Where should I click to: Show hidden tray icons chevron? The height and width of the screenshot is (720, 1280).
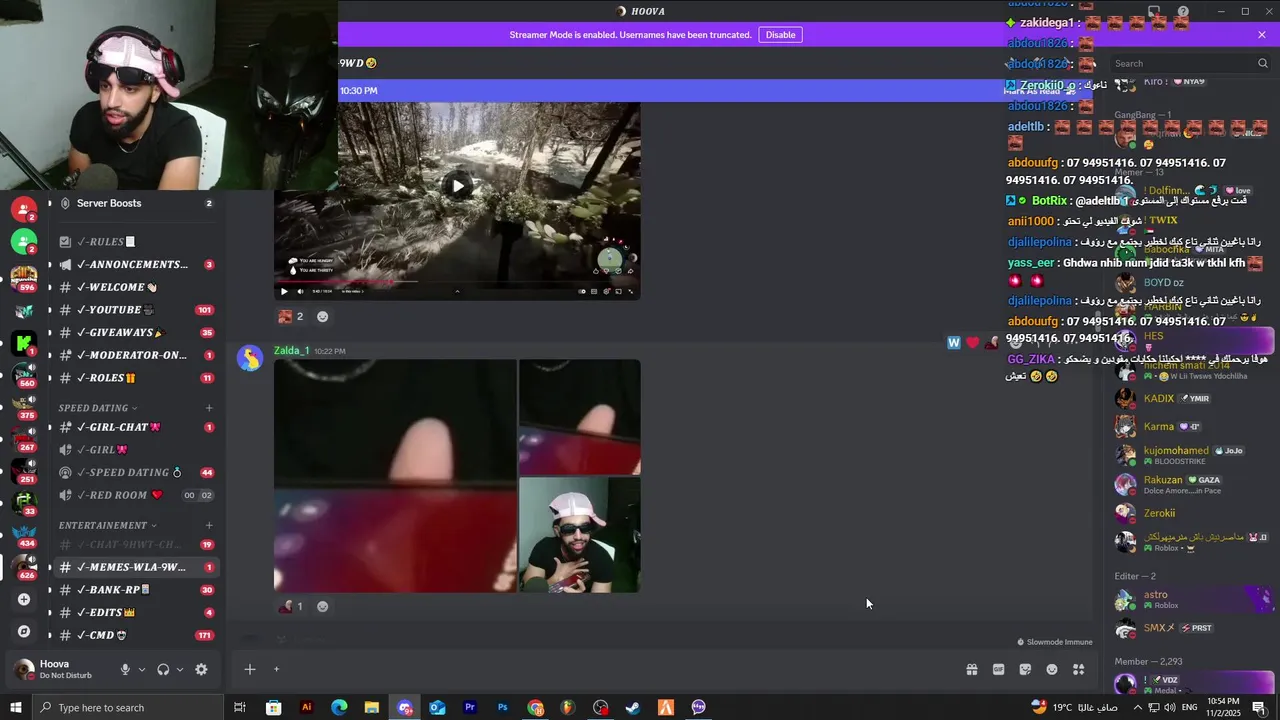point(1137,708)
